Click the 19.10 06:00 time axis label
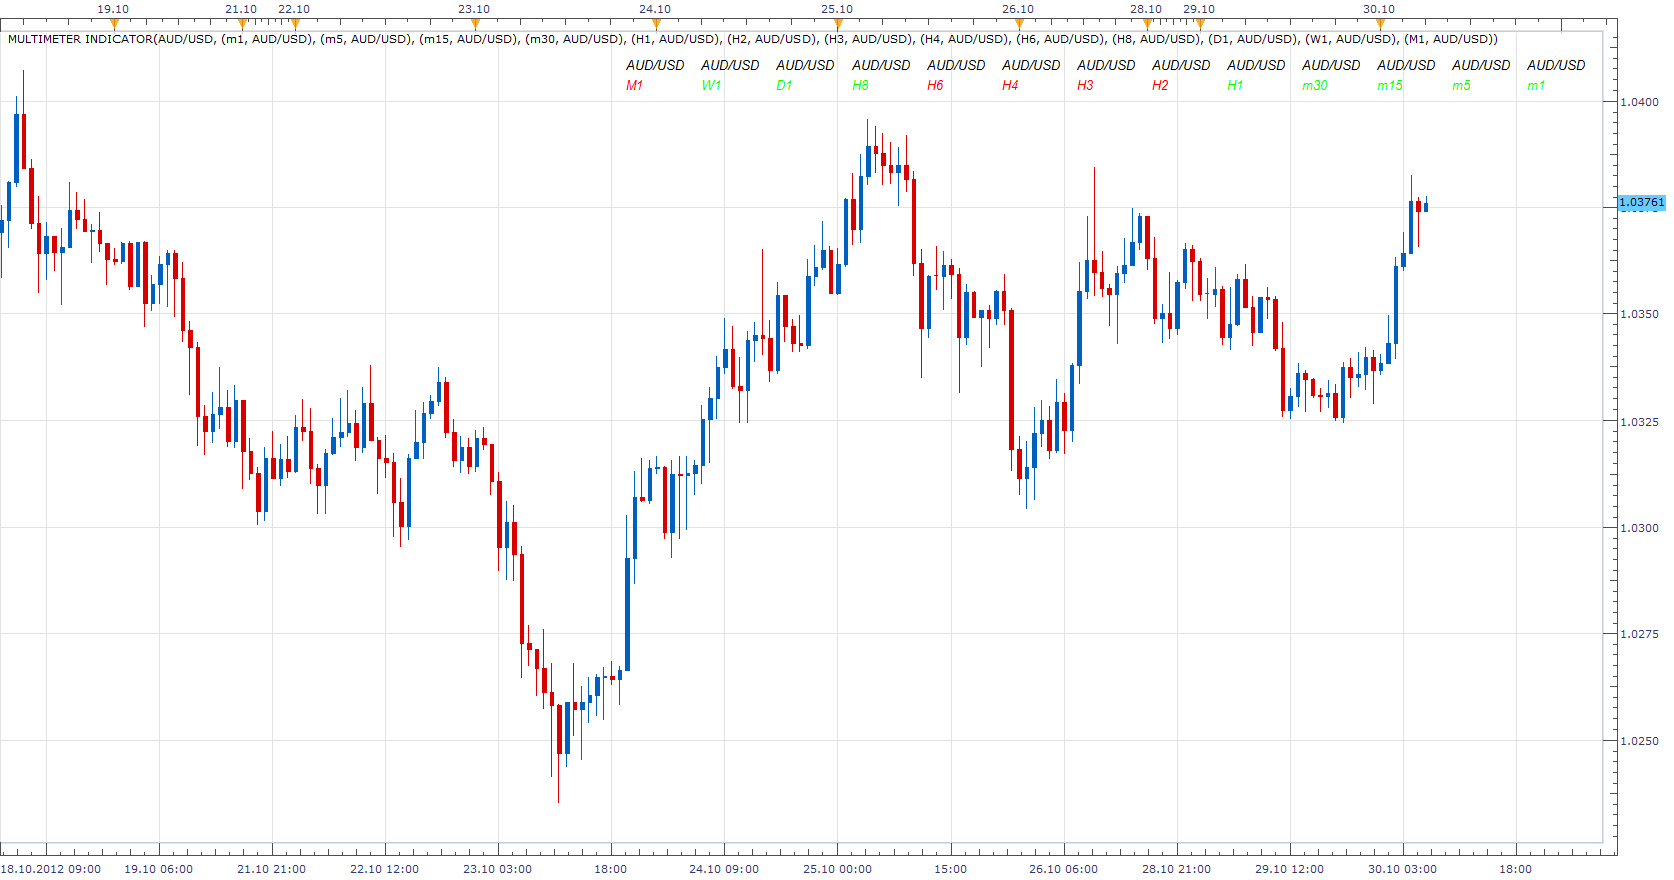This screenshot has width=1674, height=880. coord(159,869)
